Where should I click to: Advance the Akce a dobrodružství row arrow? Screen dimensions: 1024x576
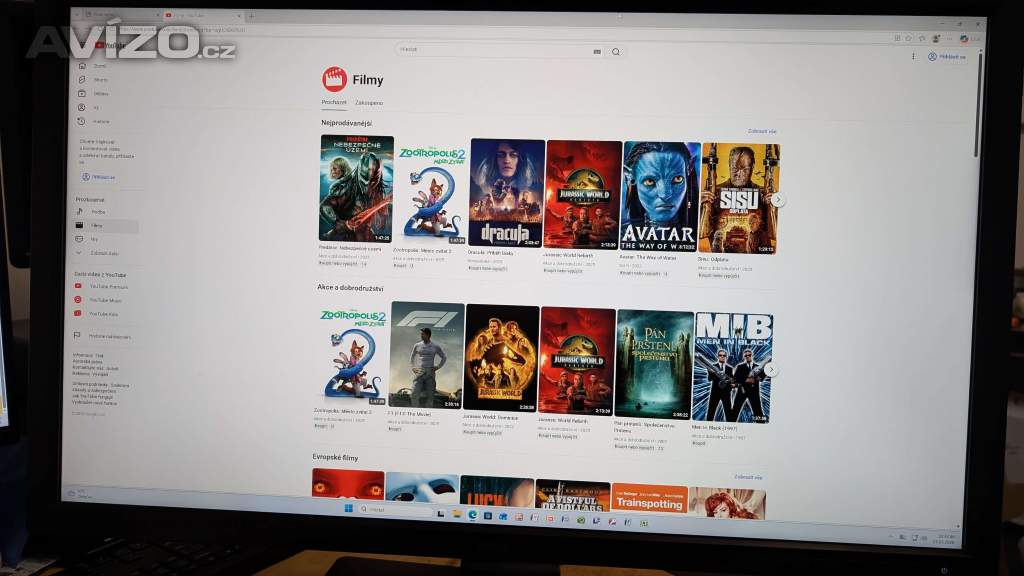coord(771,370)
